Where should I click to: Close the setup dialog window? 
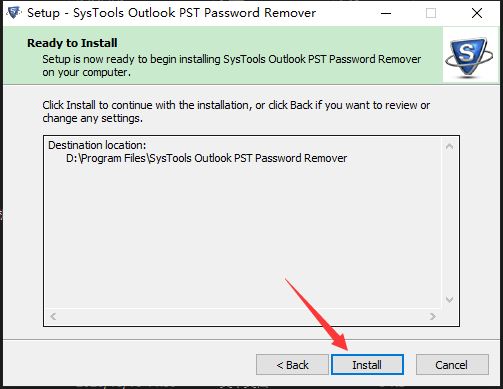(477, 13)
